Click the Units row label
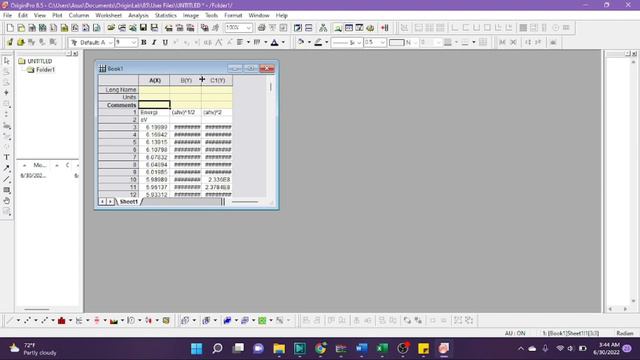 tap(118, 97)
